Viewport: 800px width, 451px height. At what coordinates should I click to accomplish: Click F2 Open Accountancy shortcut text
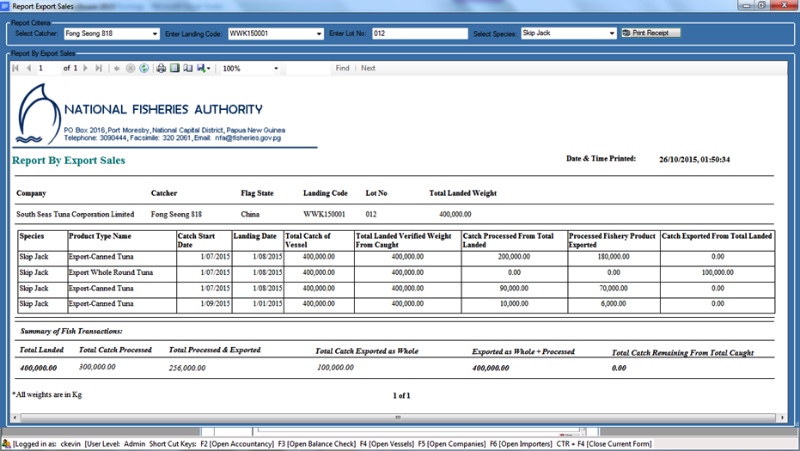coord(237,444)
